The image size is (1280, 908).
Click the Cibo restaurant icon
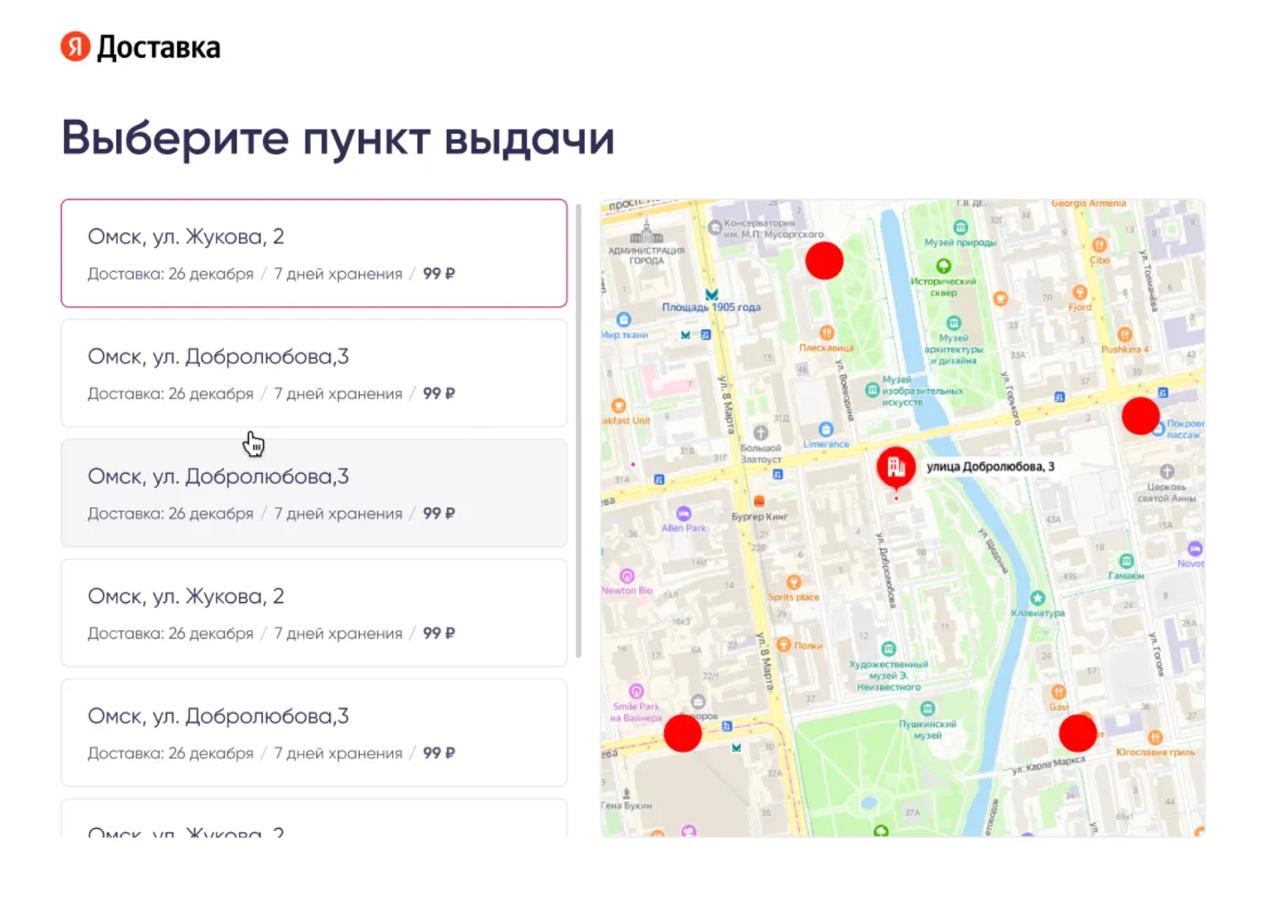pyautogui.click(x=1100, y=245)
